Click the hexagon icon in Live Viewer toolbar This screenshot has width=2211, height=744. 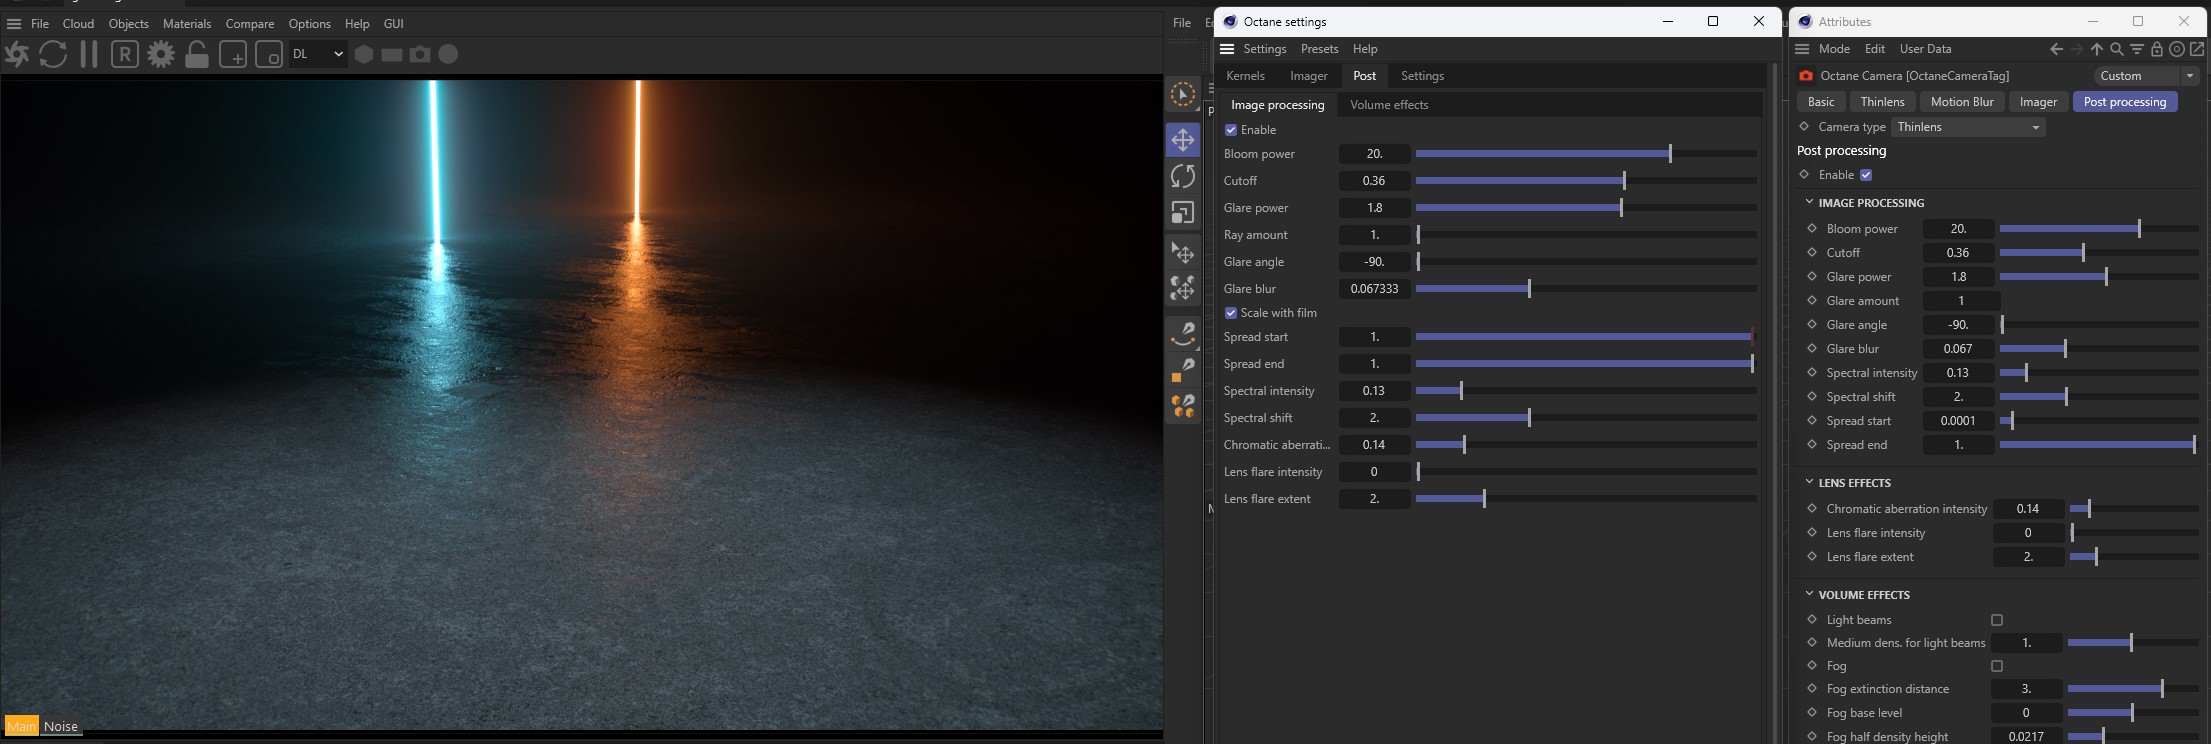pos(364,54)
